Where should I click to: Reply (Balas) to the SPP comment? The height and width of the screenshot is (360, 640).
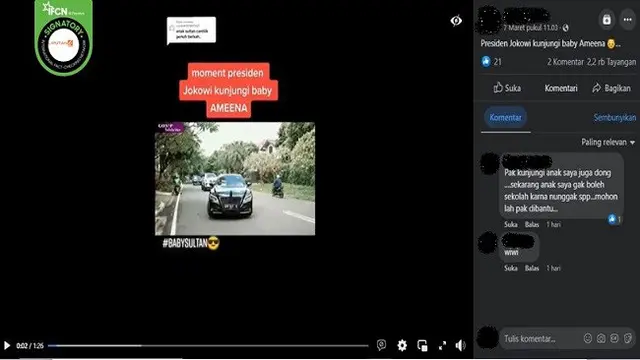click(x=532, y=224)
